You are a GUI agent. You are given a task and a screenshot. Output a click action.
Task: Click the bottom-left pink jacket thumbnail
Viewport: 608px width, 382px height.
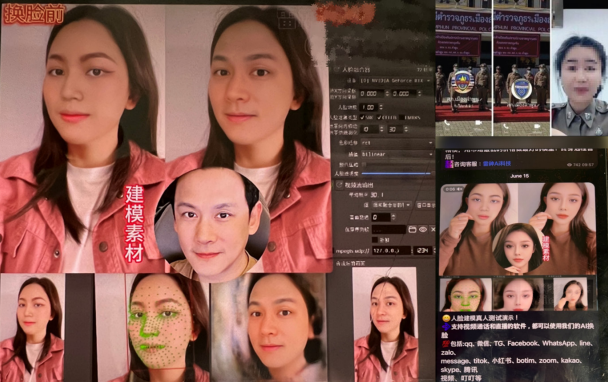32,328
